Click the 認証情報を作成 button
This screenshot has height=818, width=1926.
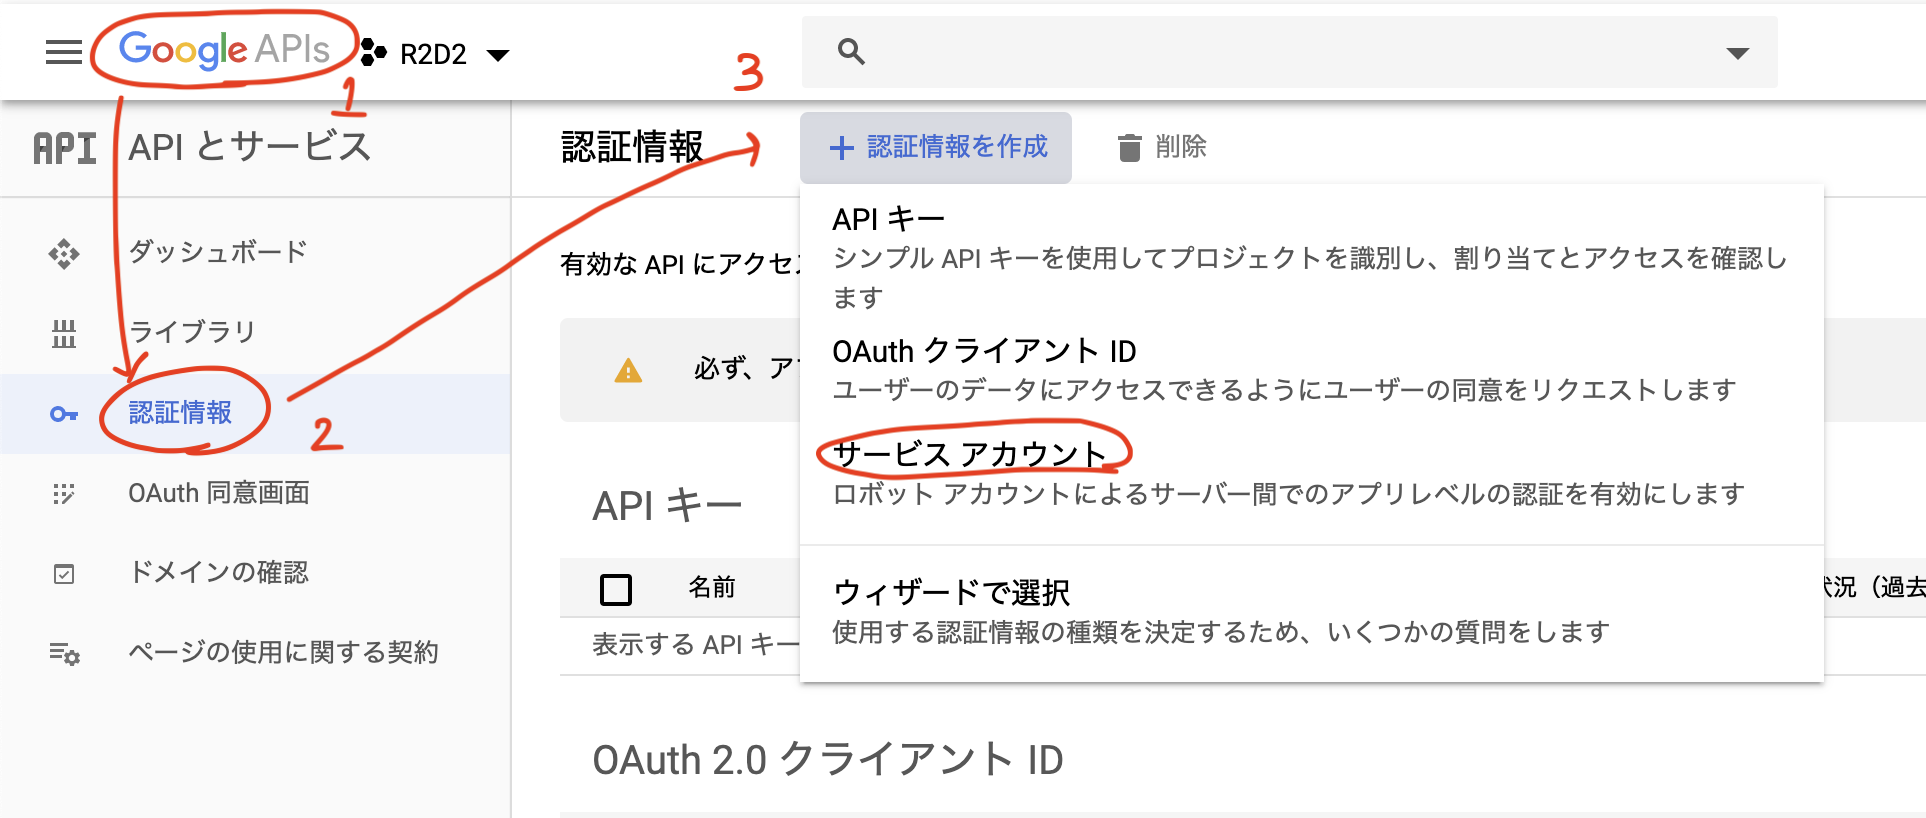coord(936,148)
